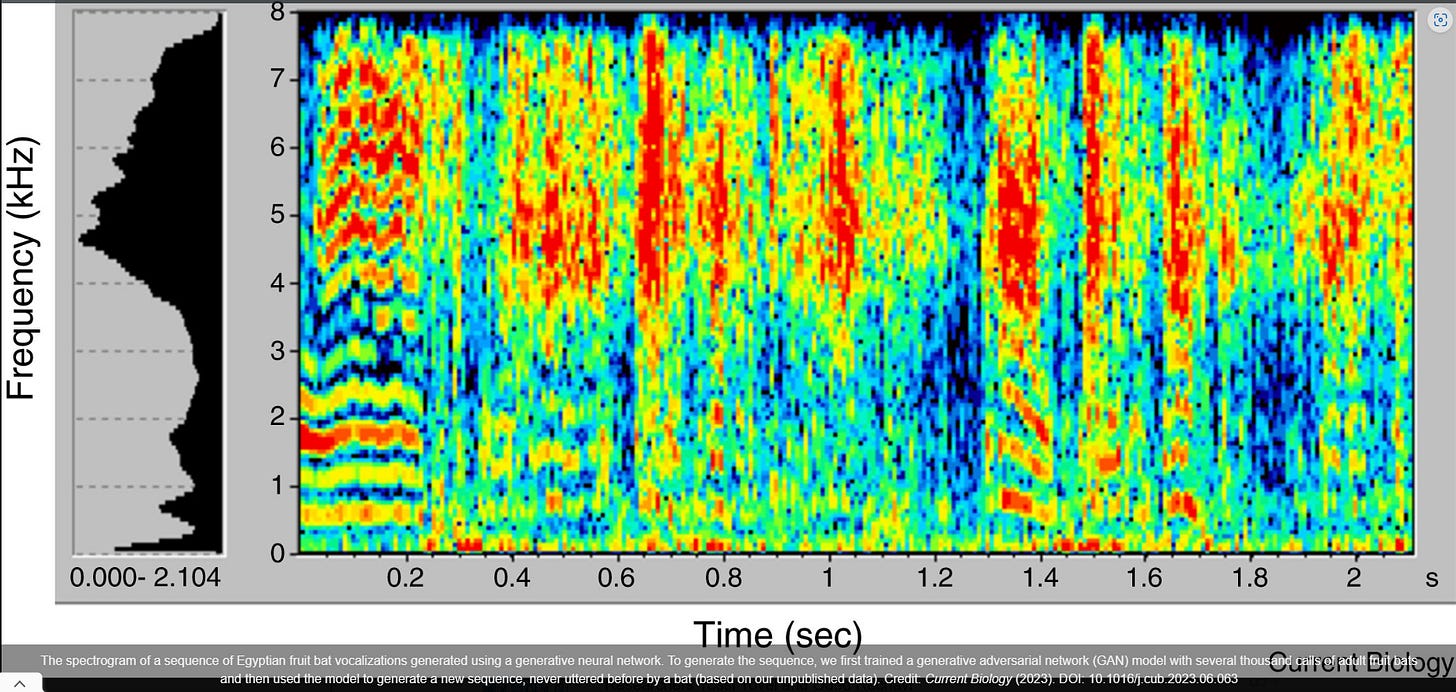Click the 7 kHz frequency tick label
This screenshot has width=1456, height=692.
(x=279, y=79)
